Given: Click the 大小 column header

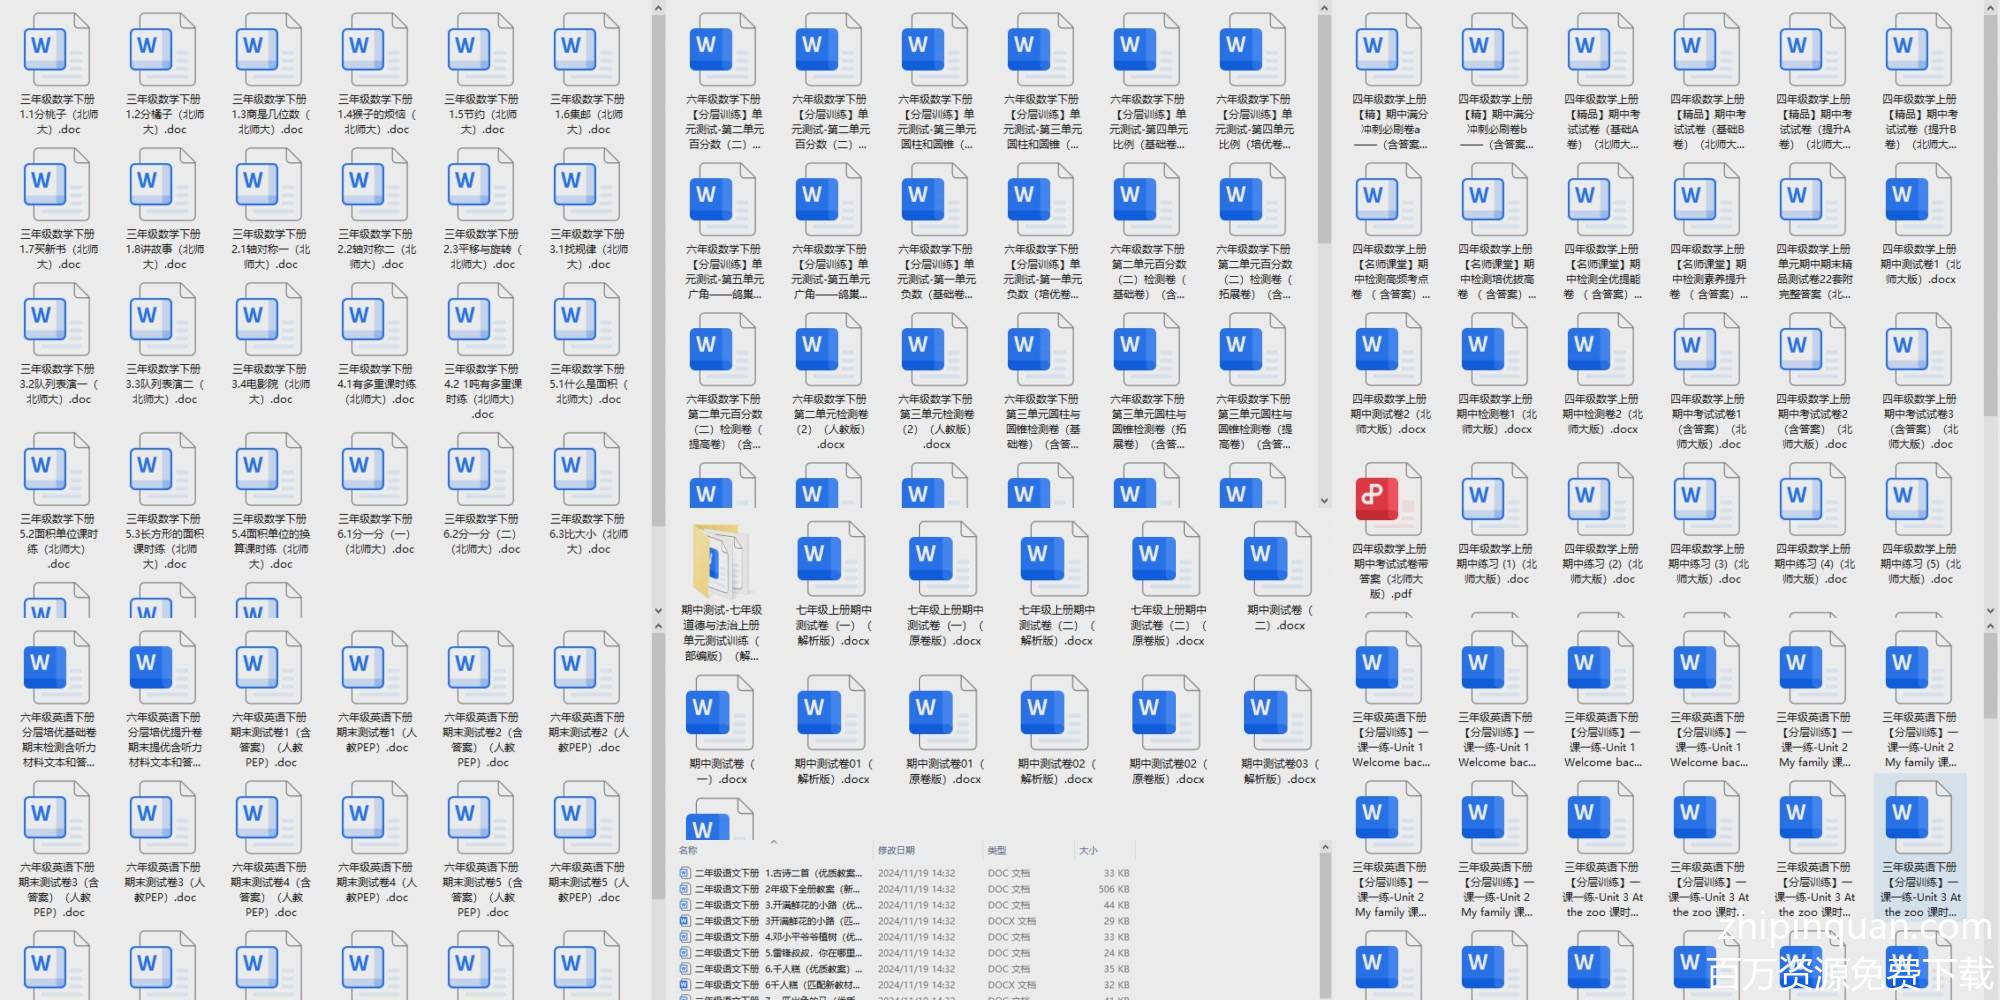Looking at the screenshot, I should [x=1088, y=851].
